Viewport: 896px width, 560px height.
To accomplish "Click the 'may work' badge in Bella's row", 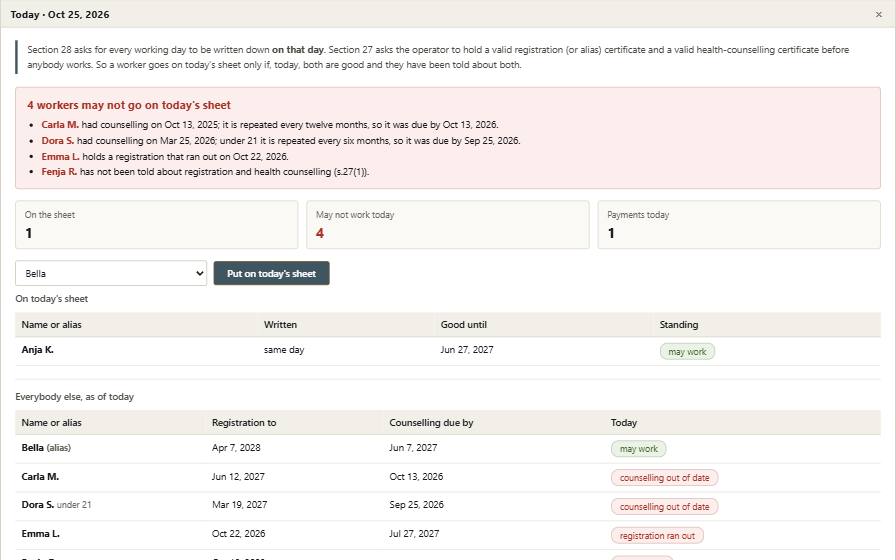I will (639, 449).
